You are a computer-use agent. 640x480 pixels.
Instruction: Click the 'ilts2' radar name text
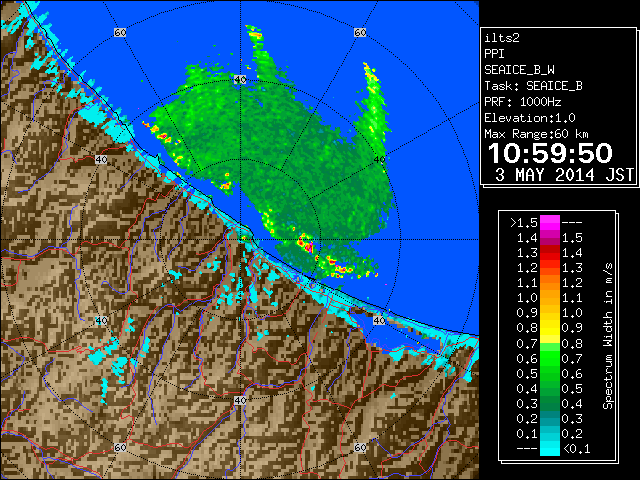[x=502, y=38]
